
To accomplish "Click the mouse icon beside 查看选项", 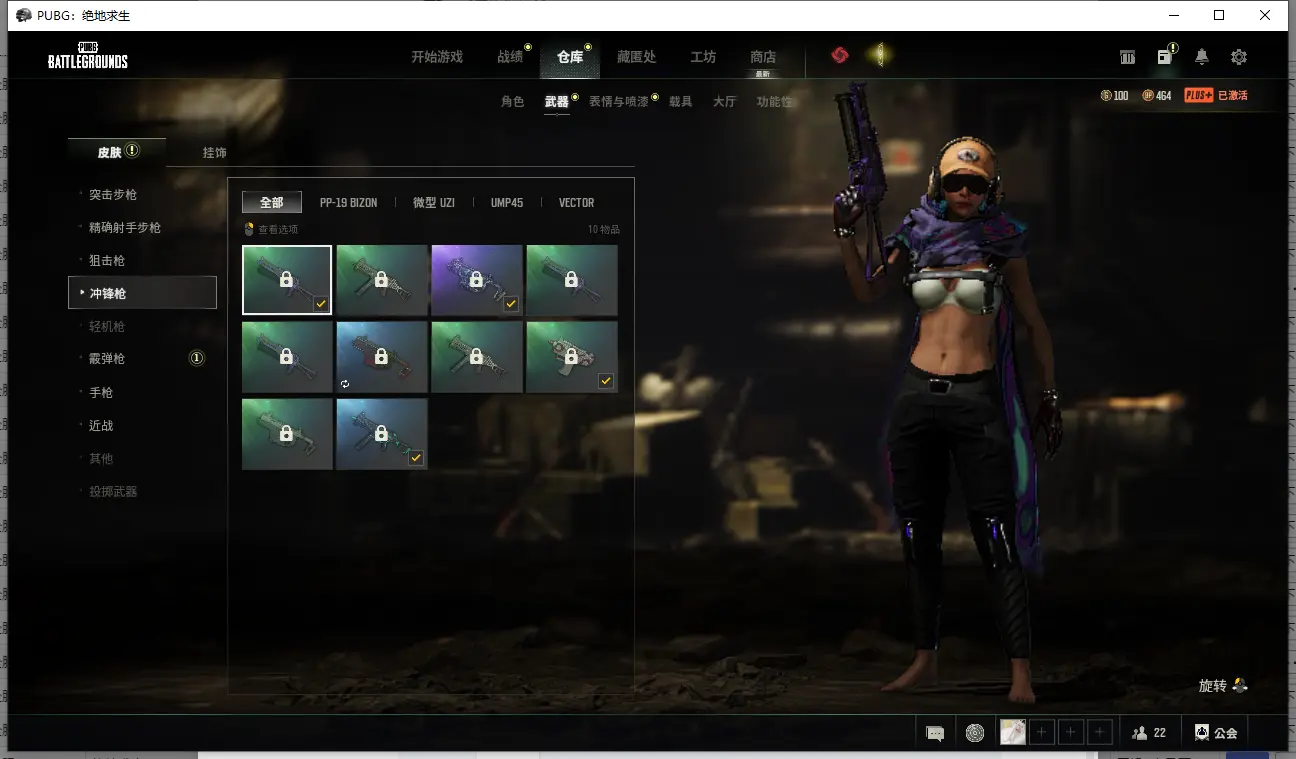I will (x=249, y=229).
